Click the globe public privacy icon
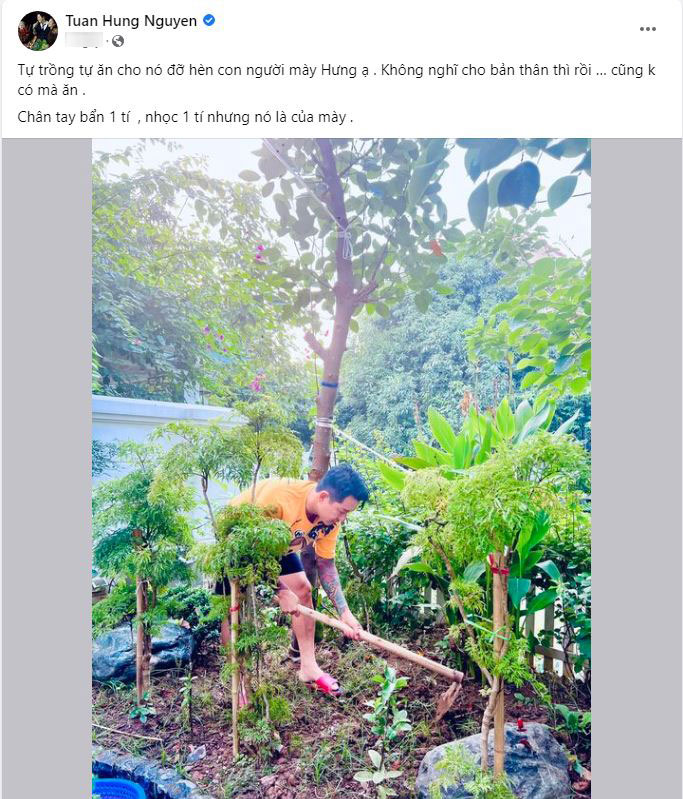Image resolution: width=683 pixels, height=799 pixels. 118,41
